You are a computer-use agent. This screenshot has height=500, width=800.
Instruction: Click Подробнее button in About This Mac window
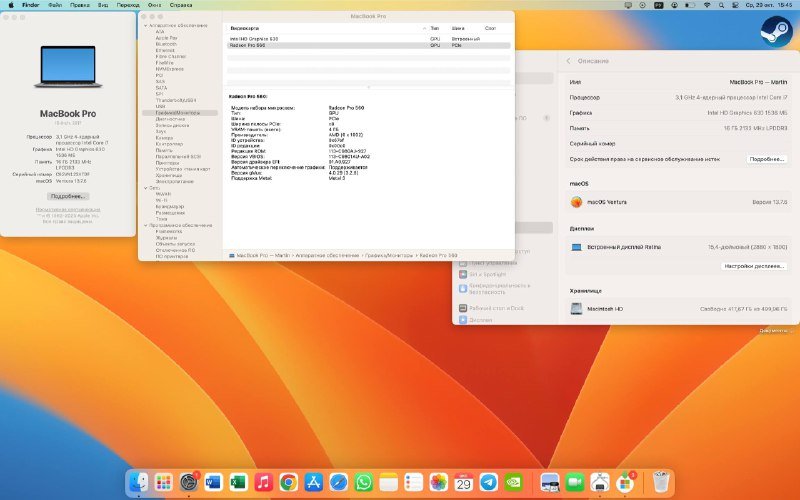pos(68,196)
